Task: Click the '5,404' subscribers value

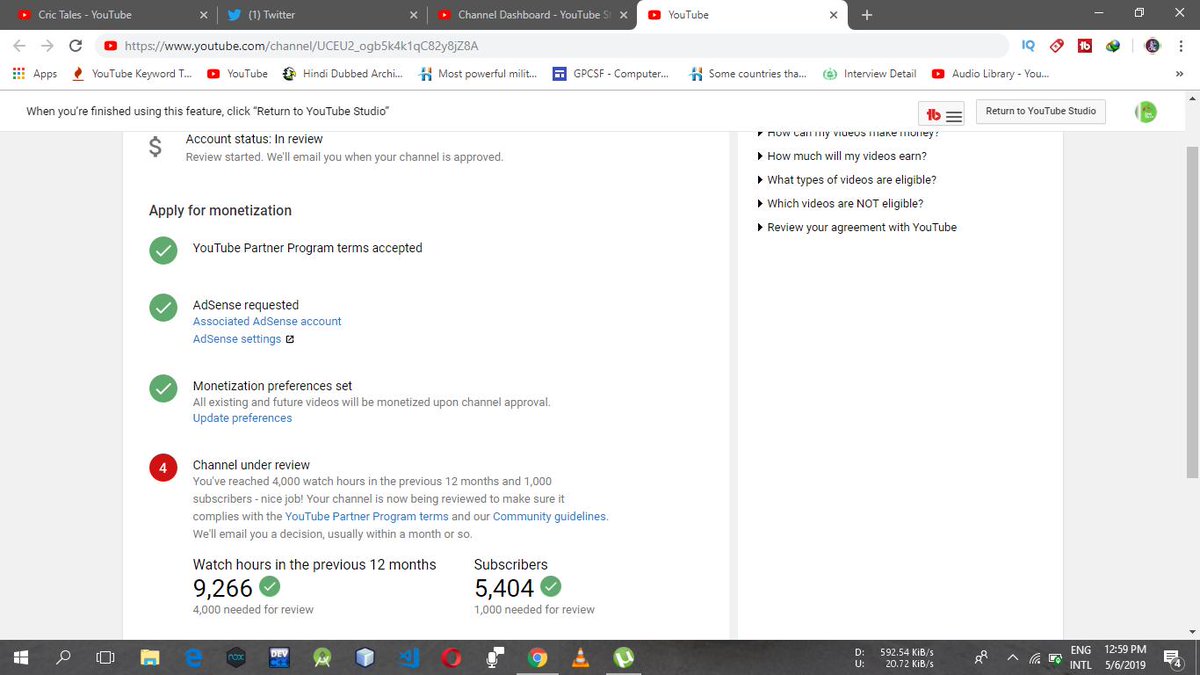Action: [x=504, y=588]
